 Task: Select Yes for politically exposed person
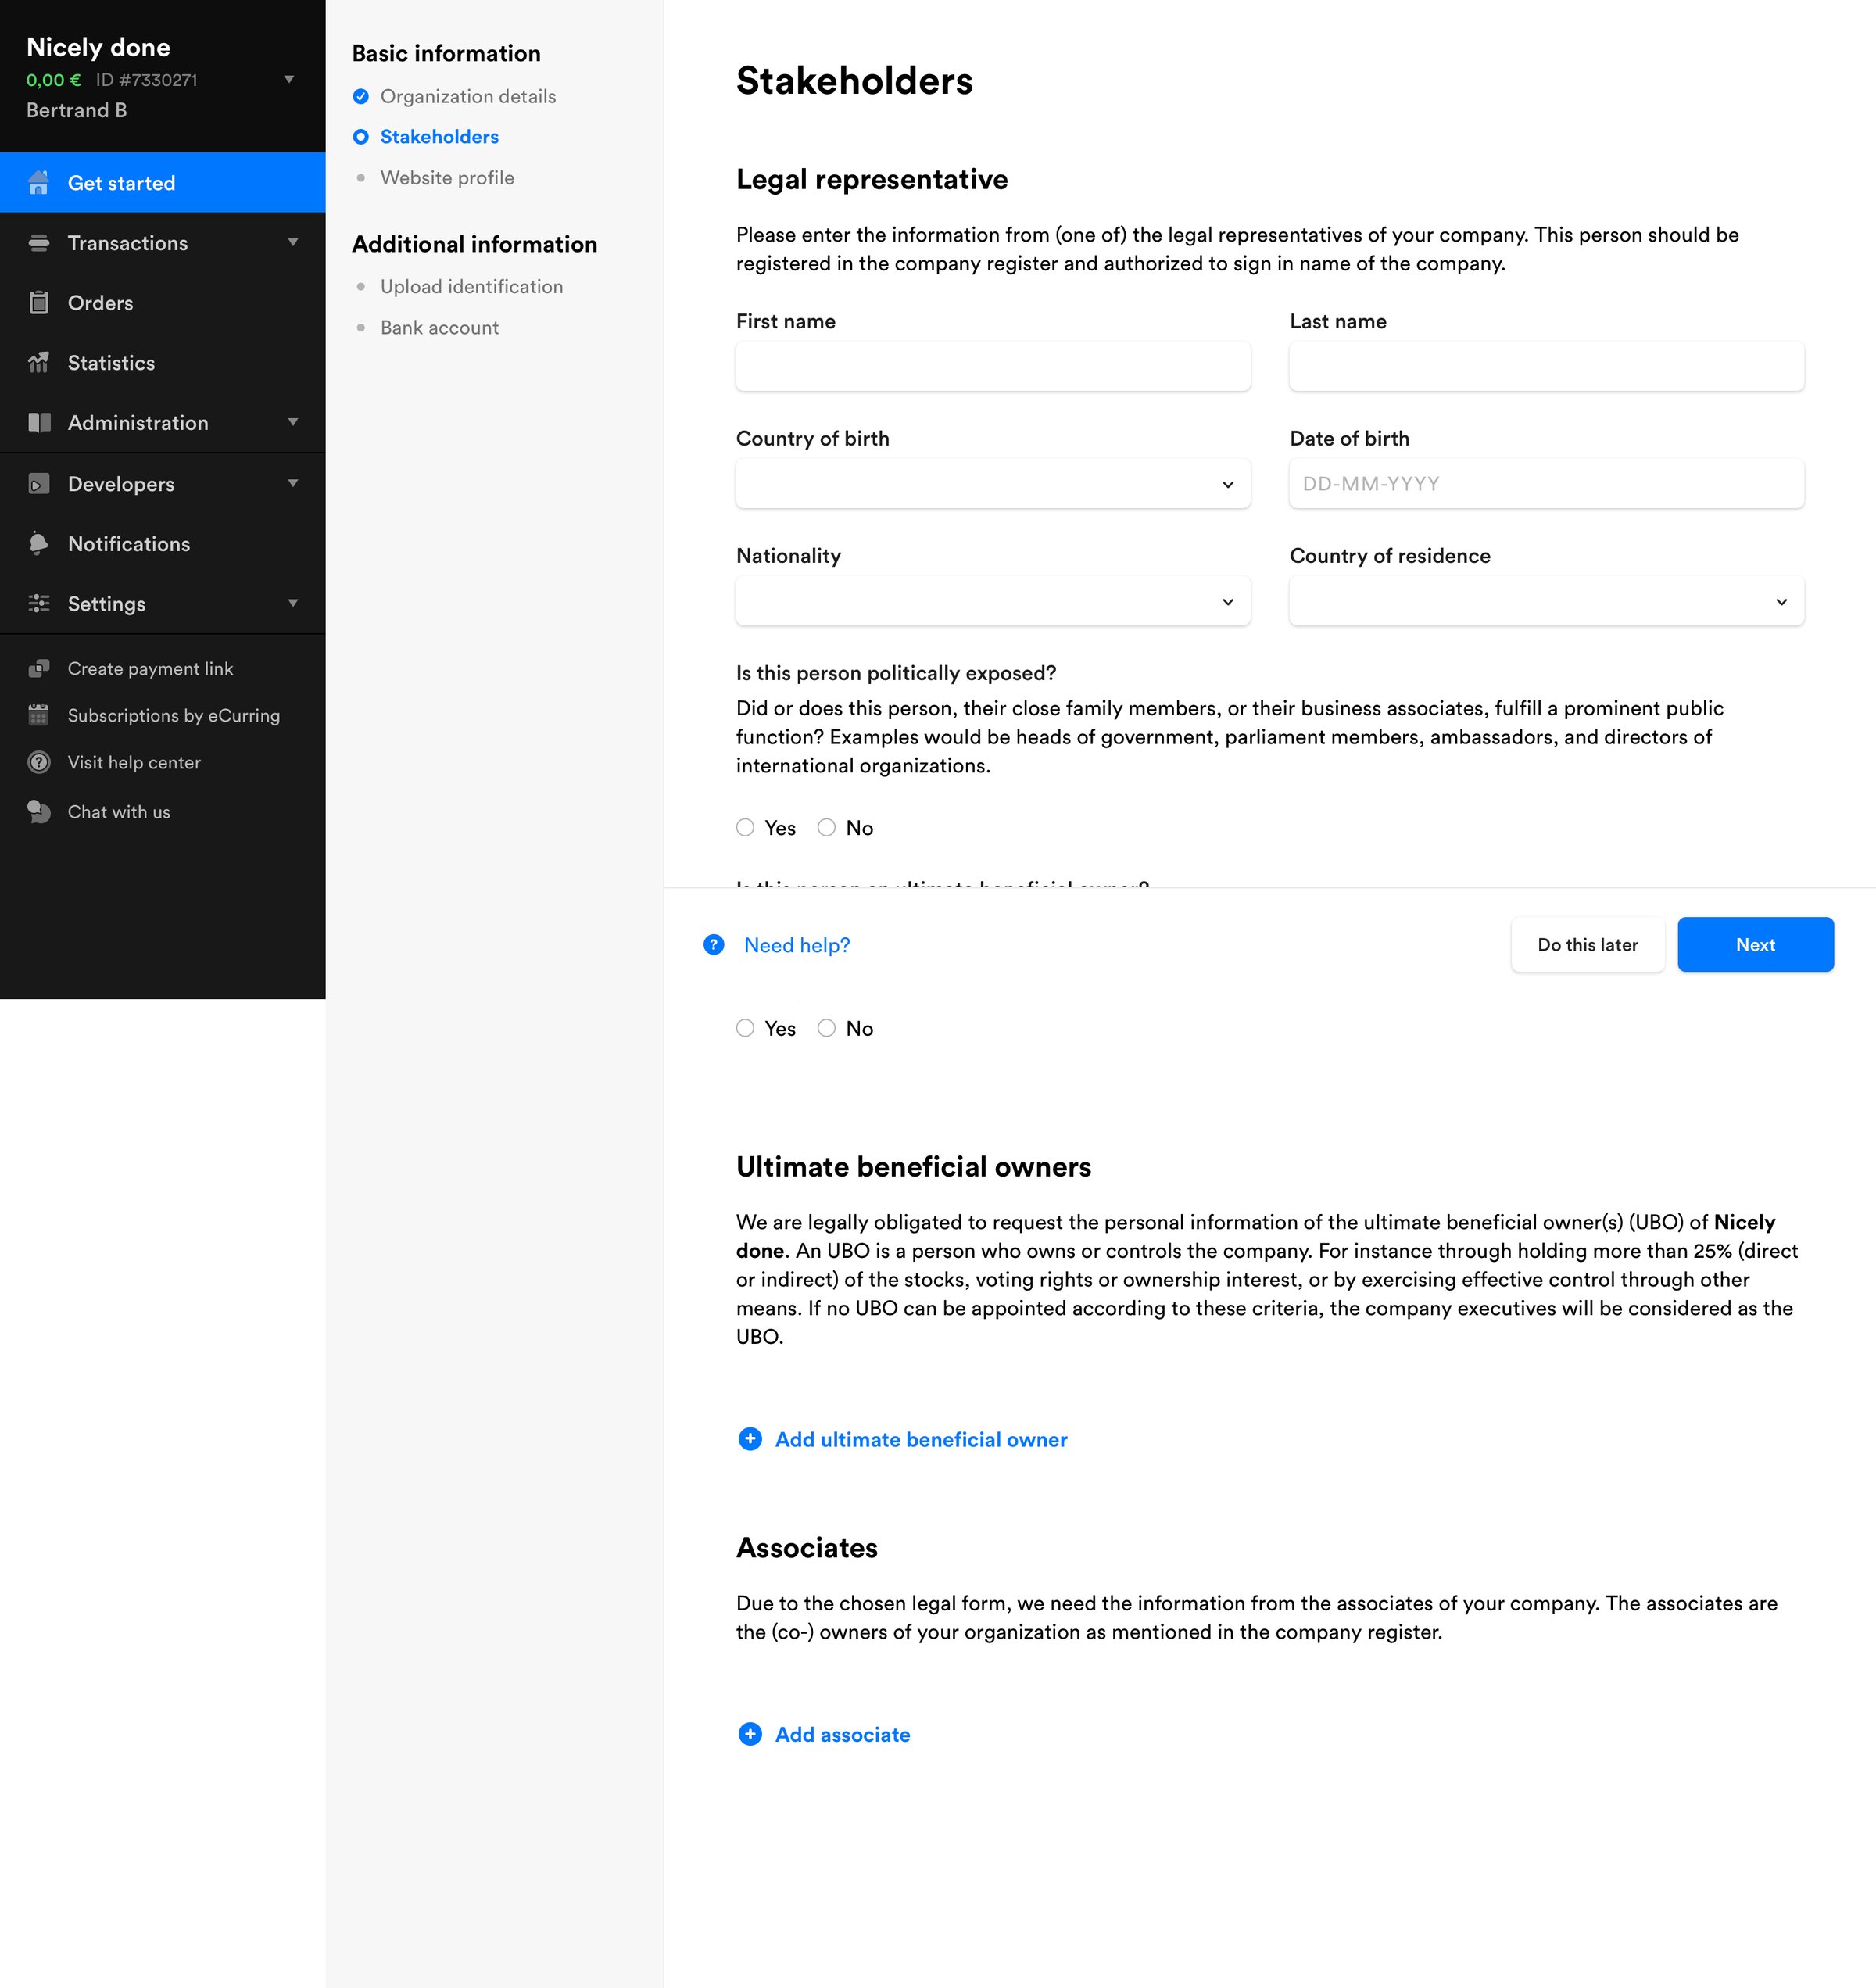coord(745,827)
